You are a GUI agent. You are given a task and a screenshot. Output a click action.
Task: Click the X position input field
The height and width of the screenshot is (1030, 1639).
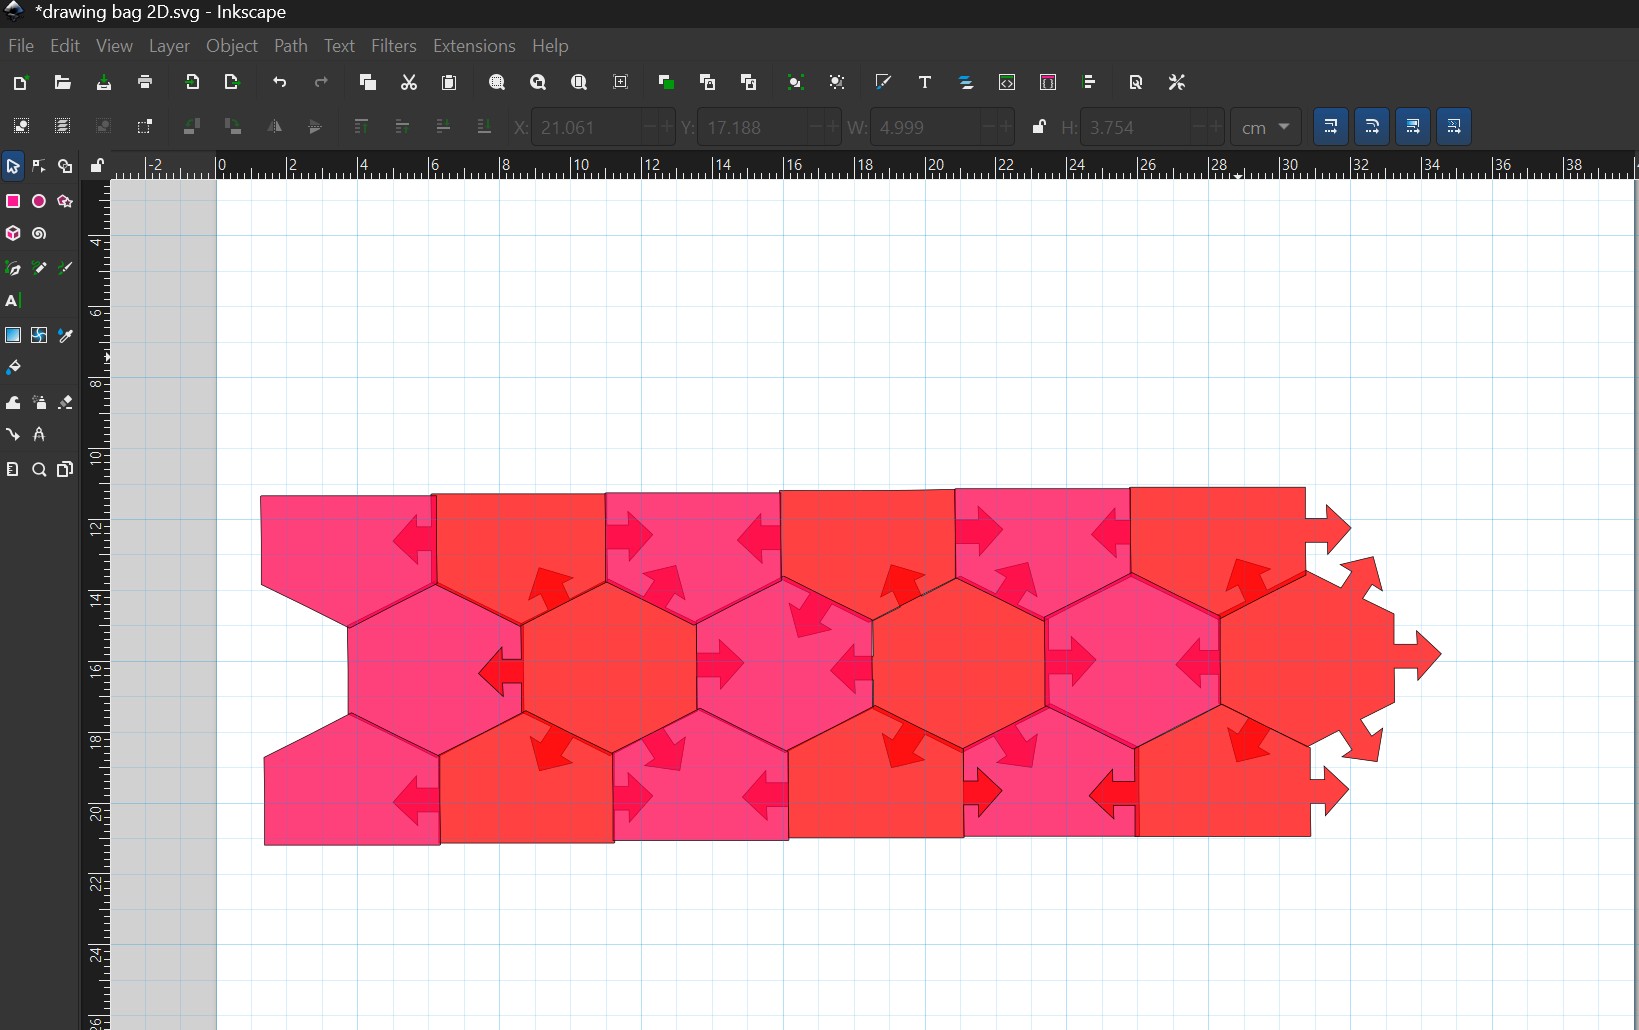pos(585,127)
